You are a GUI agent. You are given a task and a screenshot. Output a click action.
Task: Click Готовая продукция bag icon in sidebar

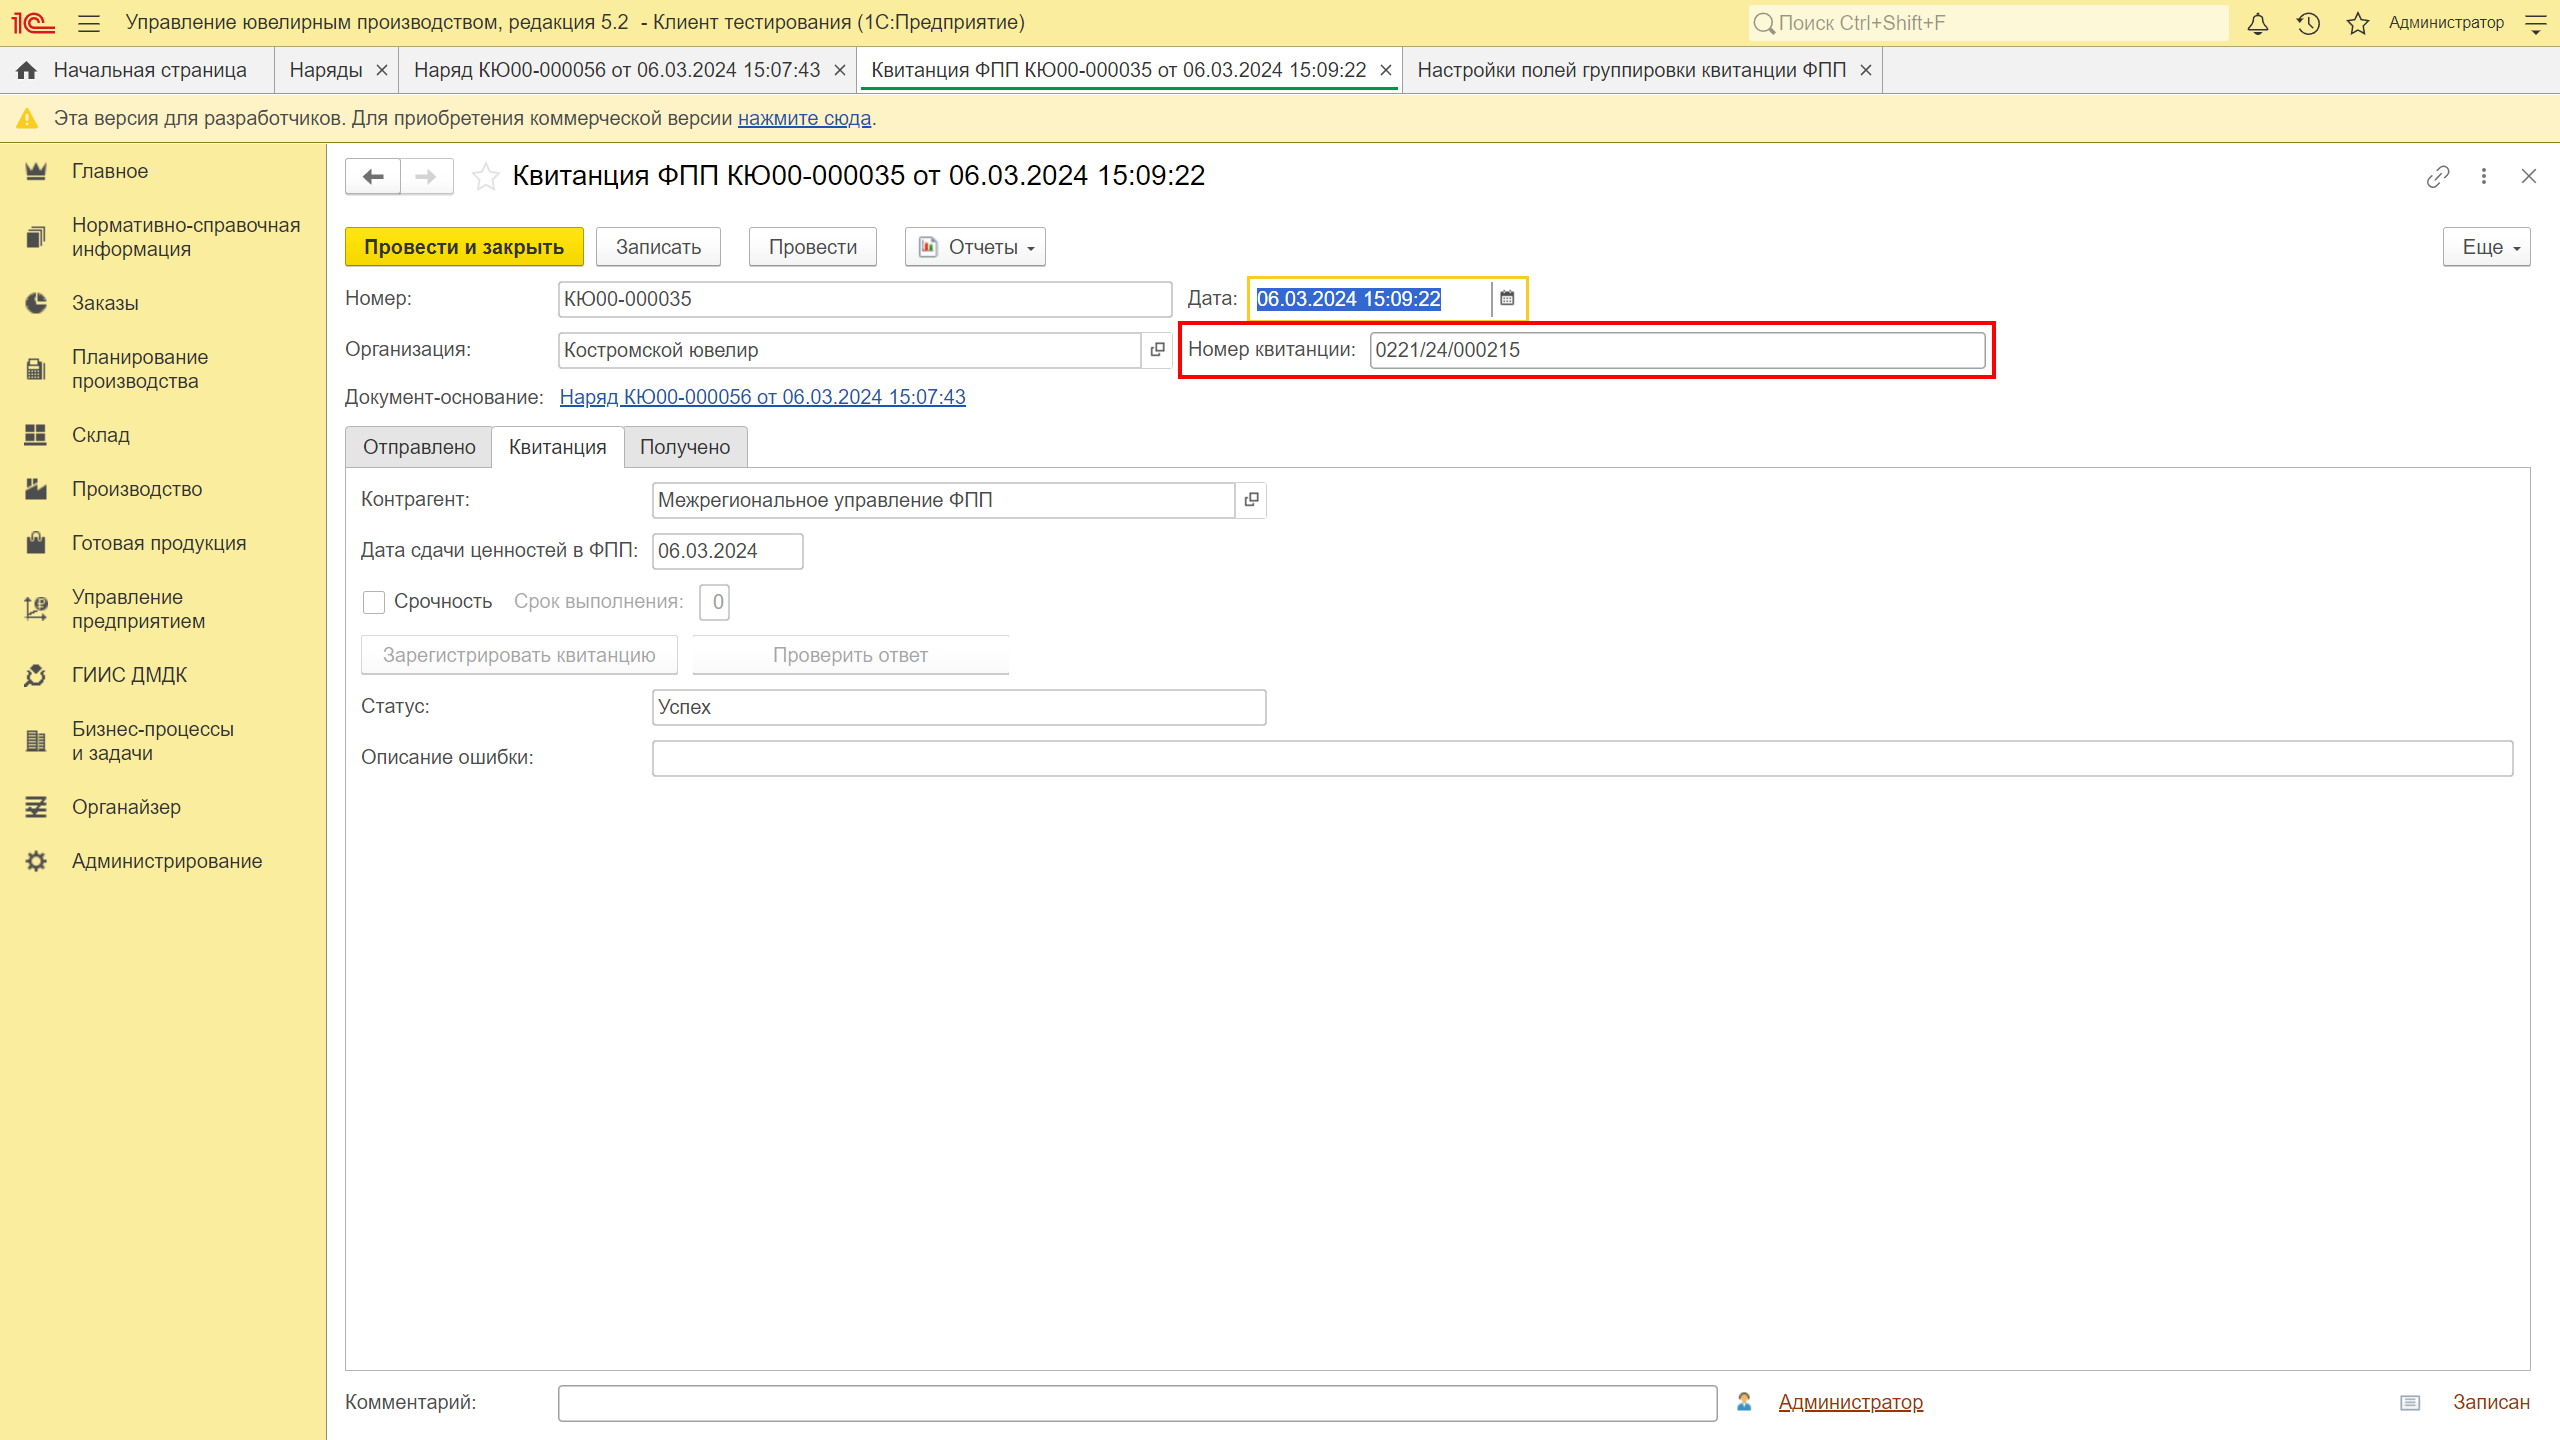click(36, 543)
